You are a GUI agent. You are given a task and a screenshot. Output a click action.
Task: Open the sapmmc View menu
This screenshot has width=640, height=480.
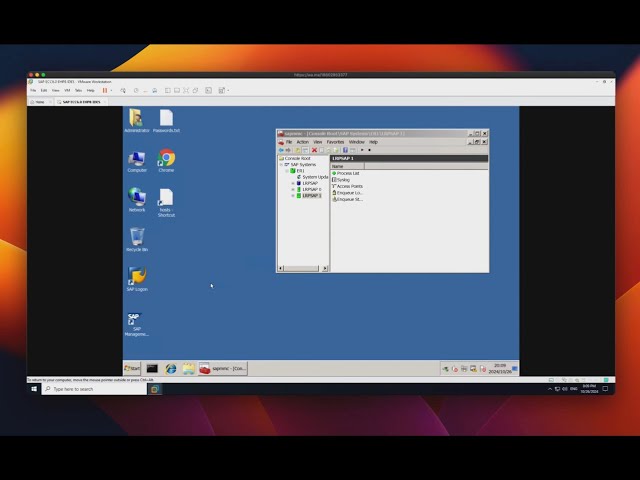(x=318, y=142)
